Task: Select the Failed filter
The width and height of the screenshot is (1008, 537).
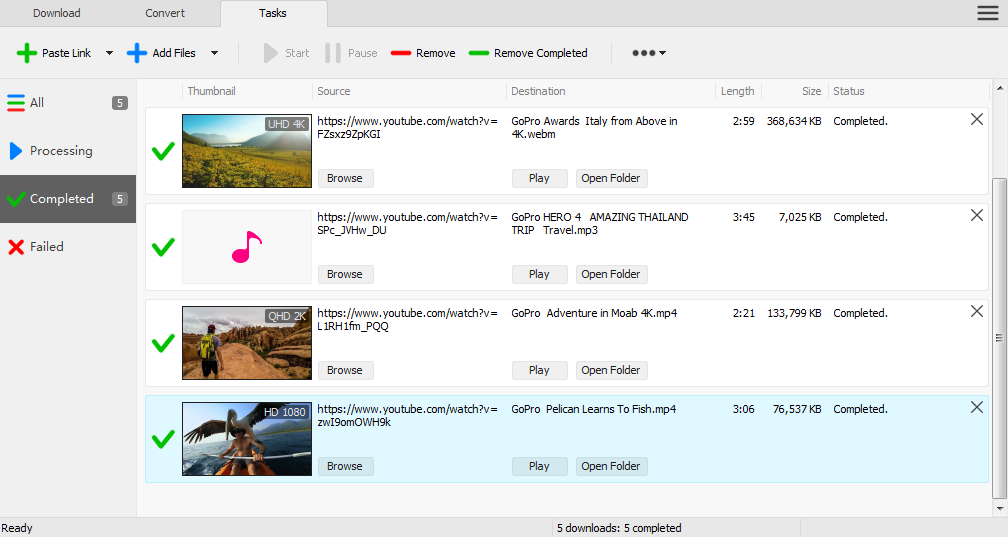Action: (x=68, y=246)
